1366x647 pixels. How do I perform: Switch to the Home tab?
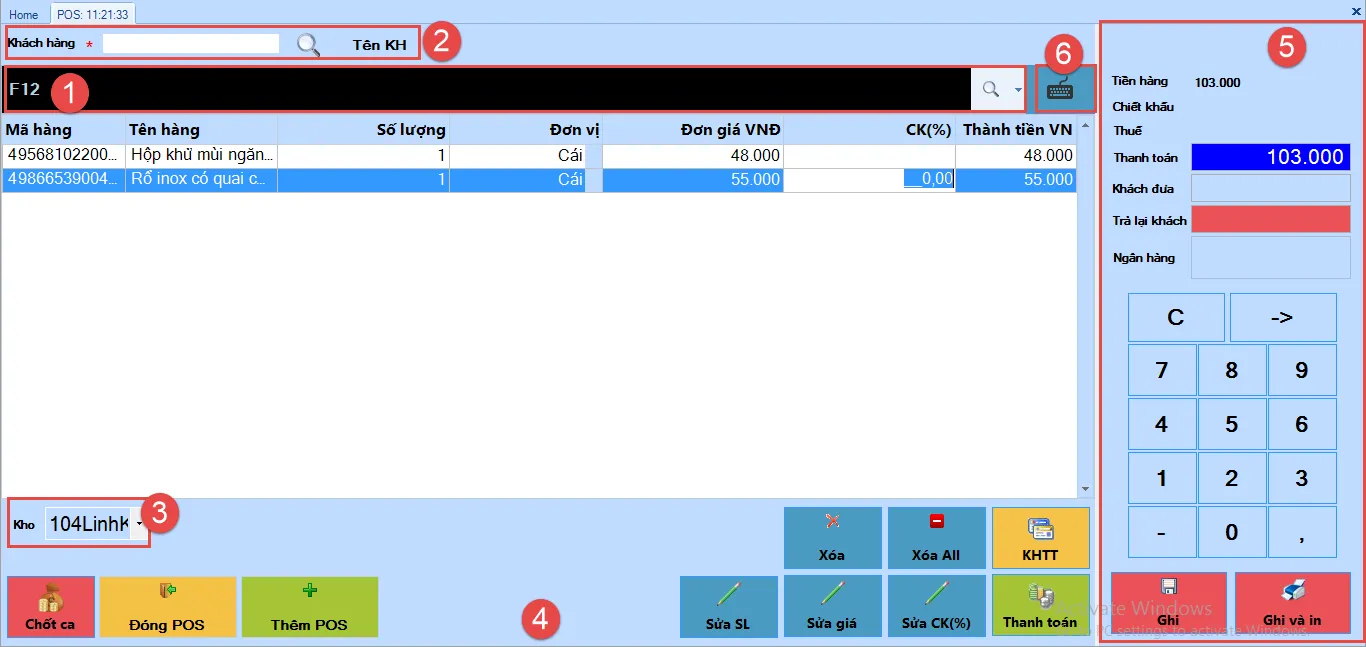tap(23, 14)
